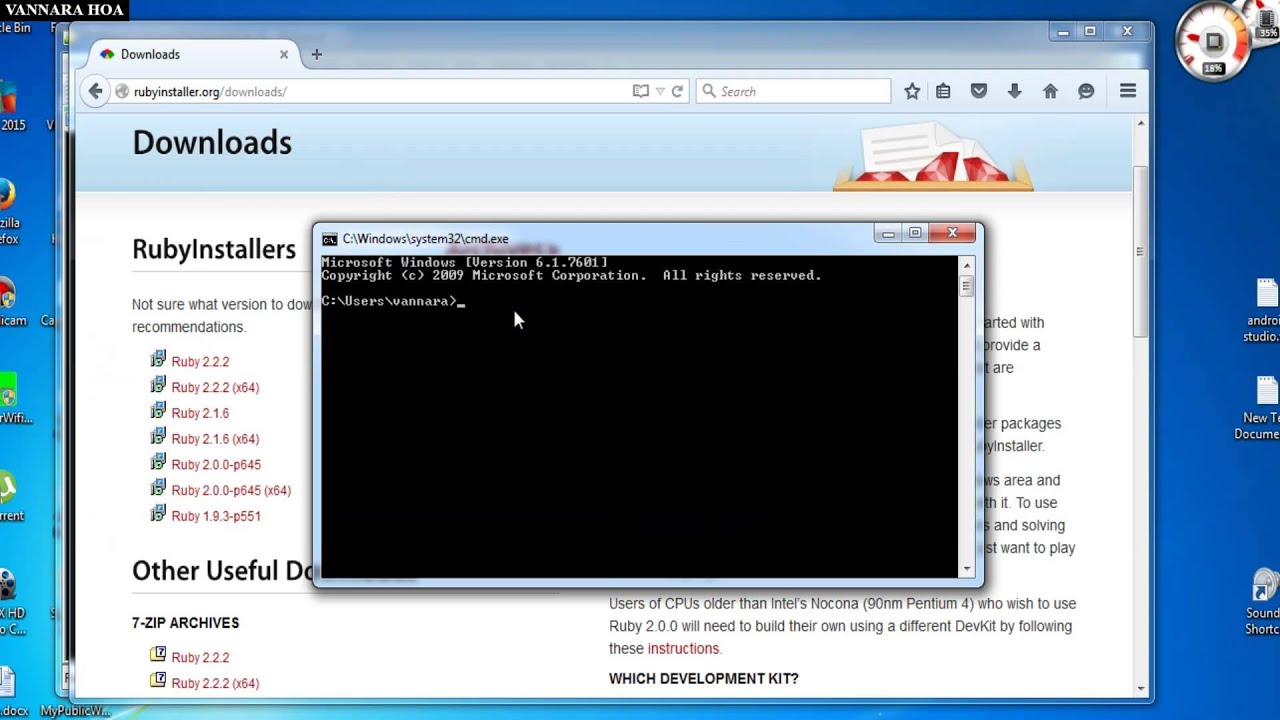This screenshot has width=1280, height=720.
Task: Click Firefox page scrollbar down arrow
Action: pos(1140,689)
